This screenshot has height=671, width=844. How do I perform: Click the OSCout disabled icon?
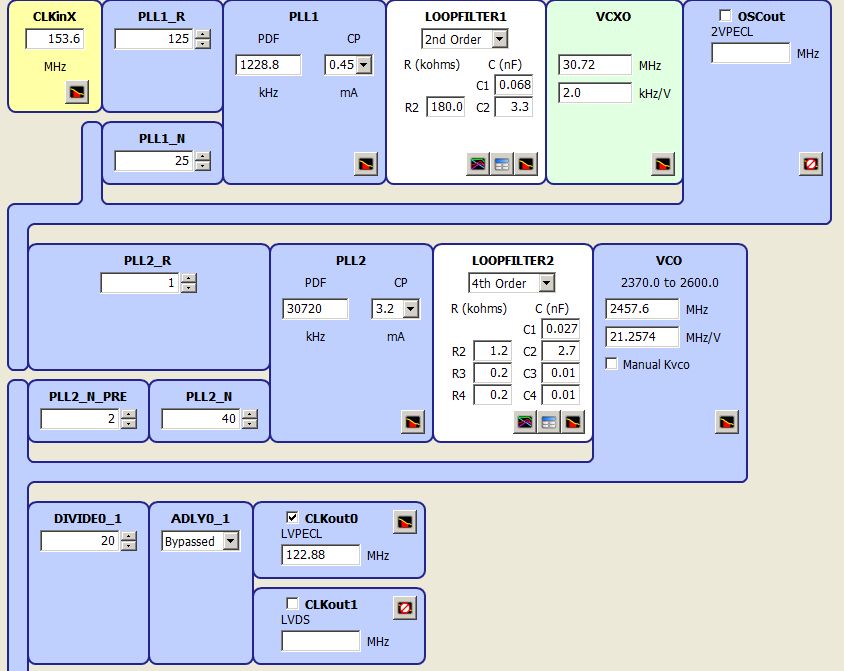(811, 164)
